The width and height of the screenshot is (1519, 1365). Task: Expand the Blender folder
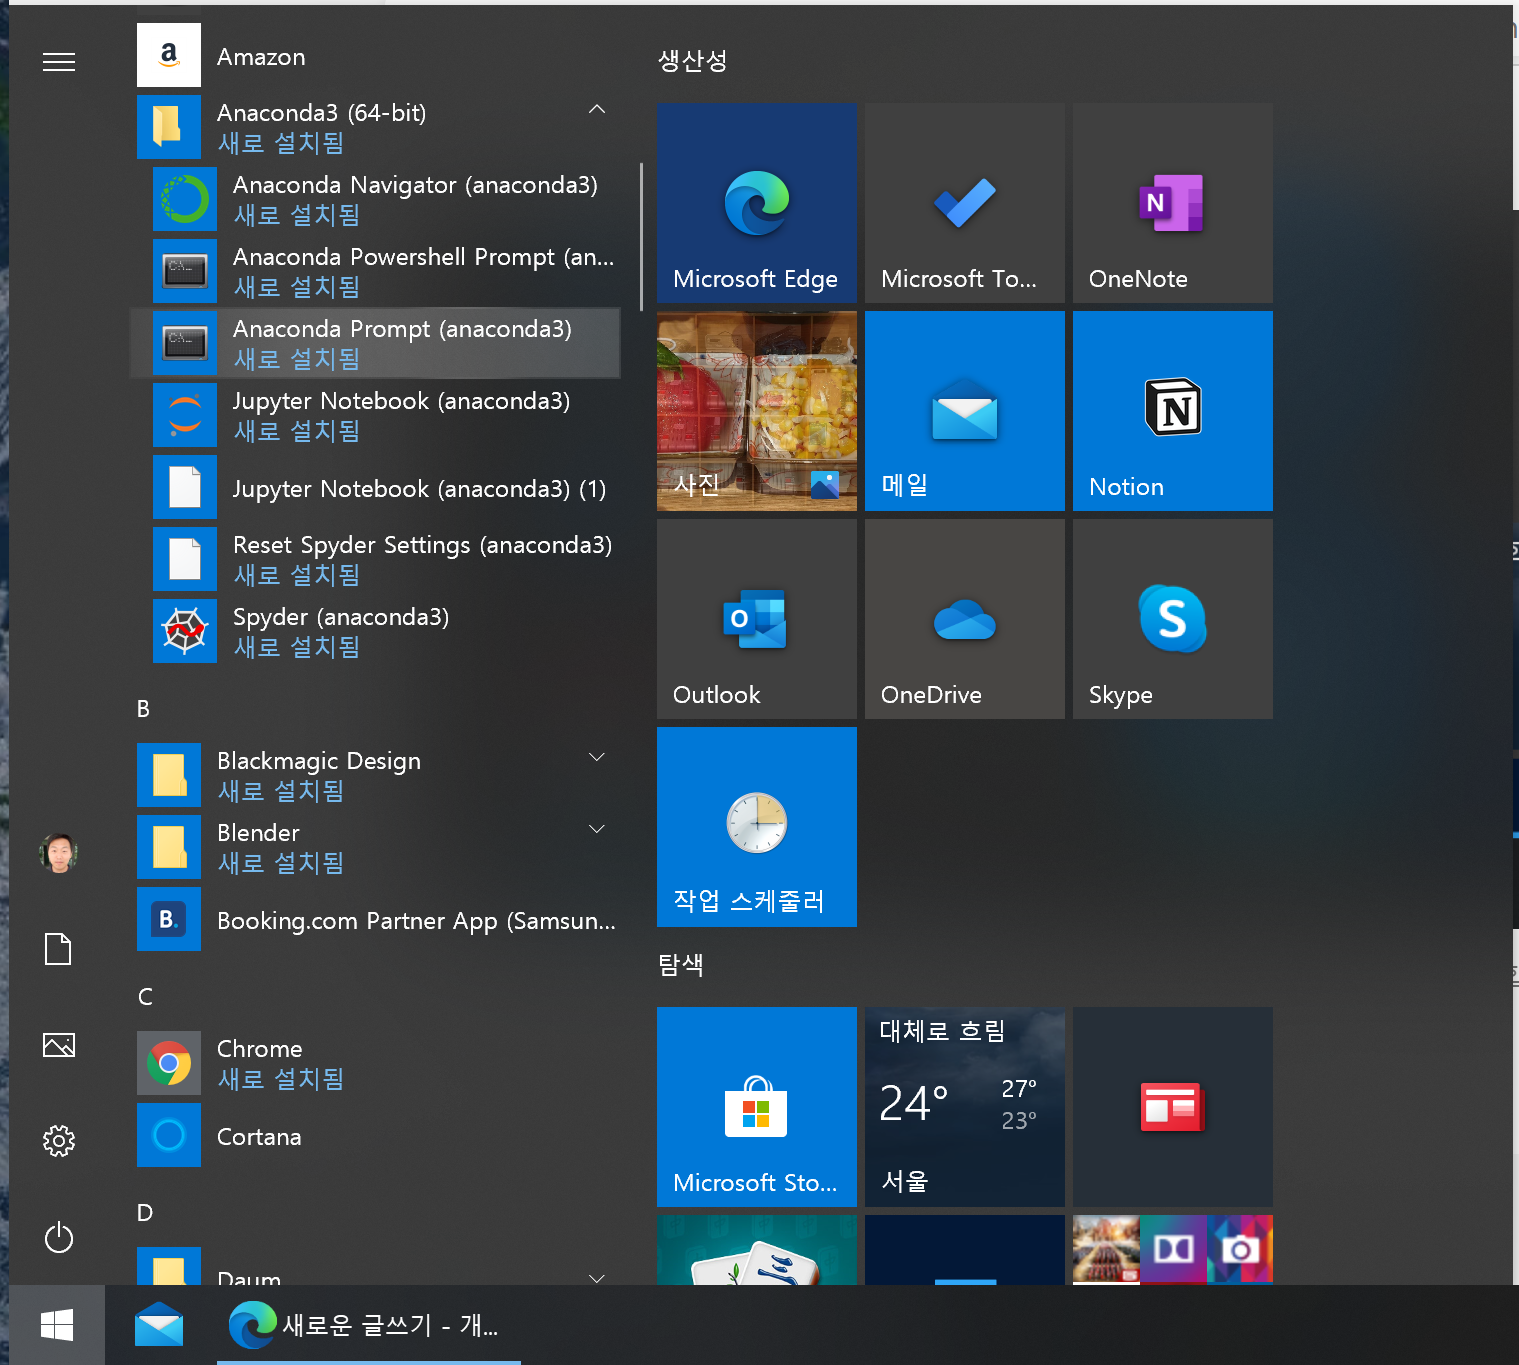tap(597, 829)
